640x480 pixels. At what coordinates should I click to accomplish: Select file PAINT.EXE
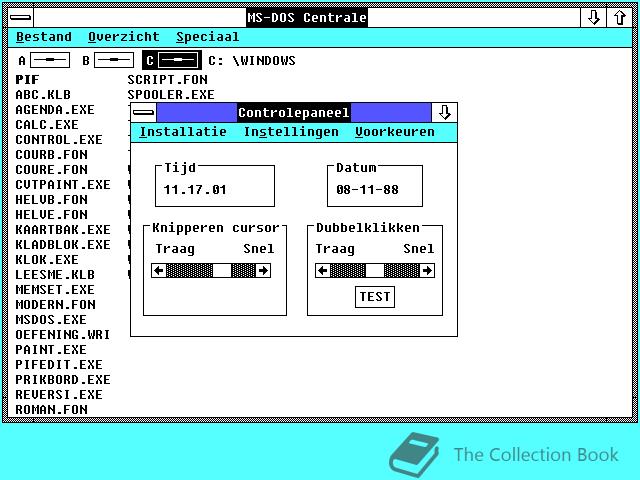pos(51,350)
